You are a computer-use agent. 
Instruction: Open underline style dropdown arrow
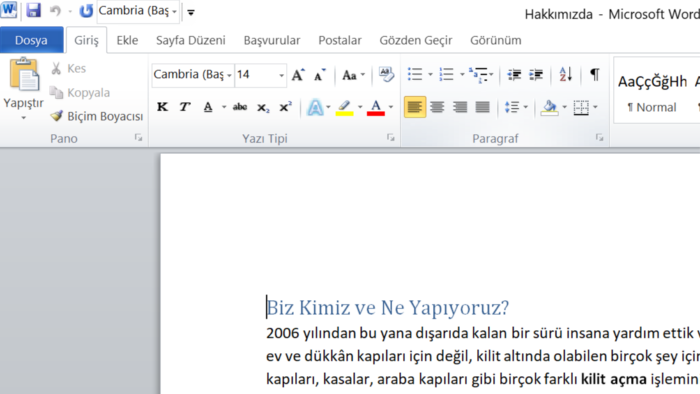tap(224, 107)
